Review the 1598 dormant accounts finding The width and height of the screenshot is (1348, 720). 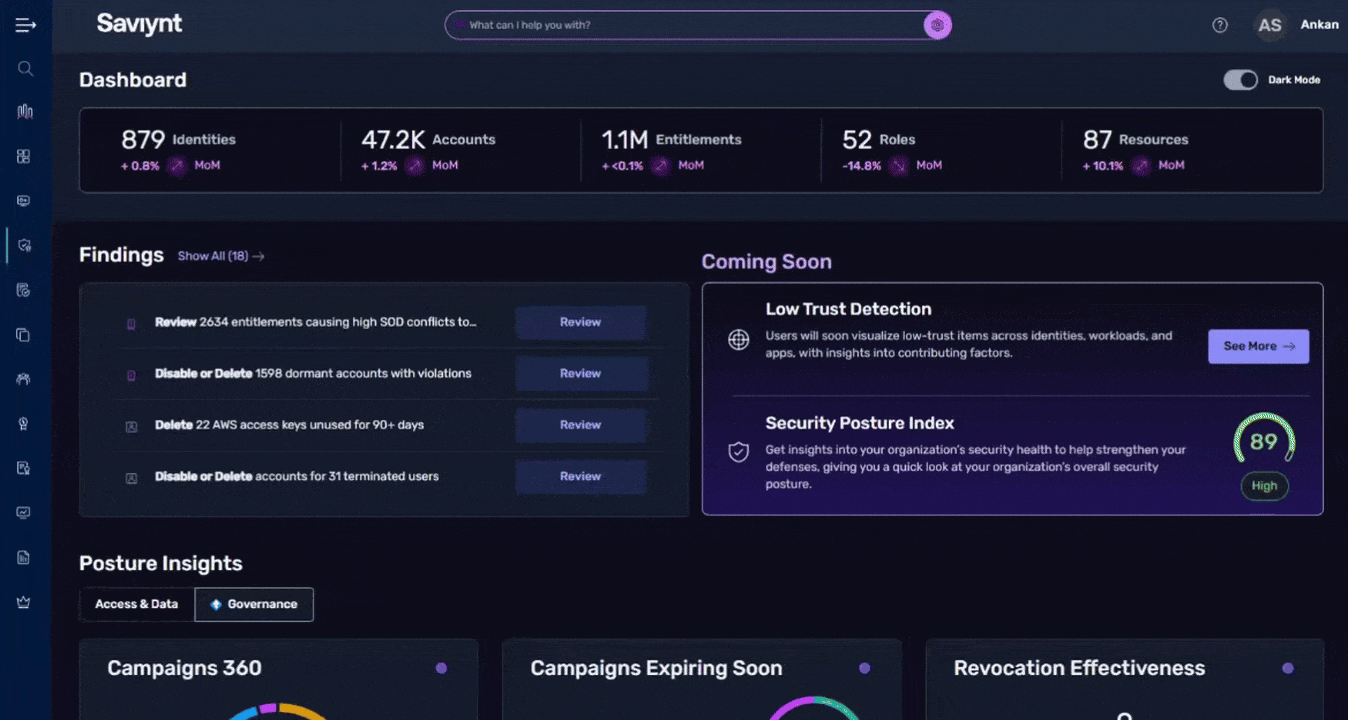tap(580, 373)
